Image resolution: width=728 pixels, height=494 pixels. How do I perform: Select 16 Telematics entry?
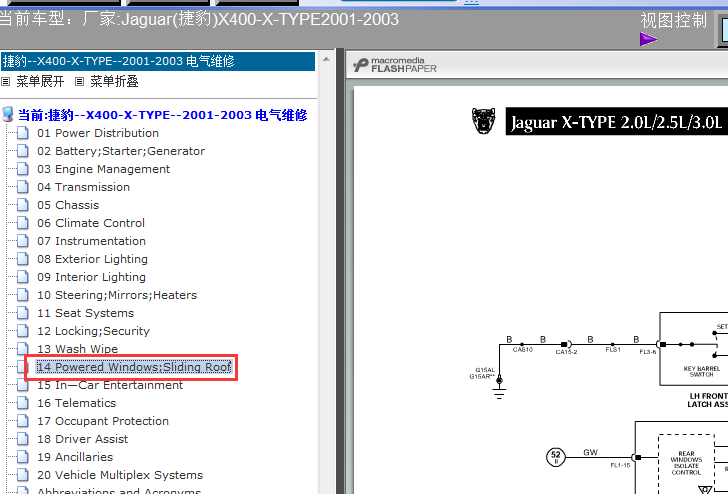click(x=77, y=403)
